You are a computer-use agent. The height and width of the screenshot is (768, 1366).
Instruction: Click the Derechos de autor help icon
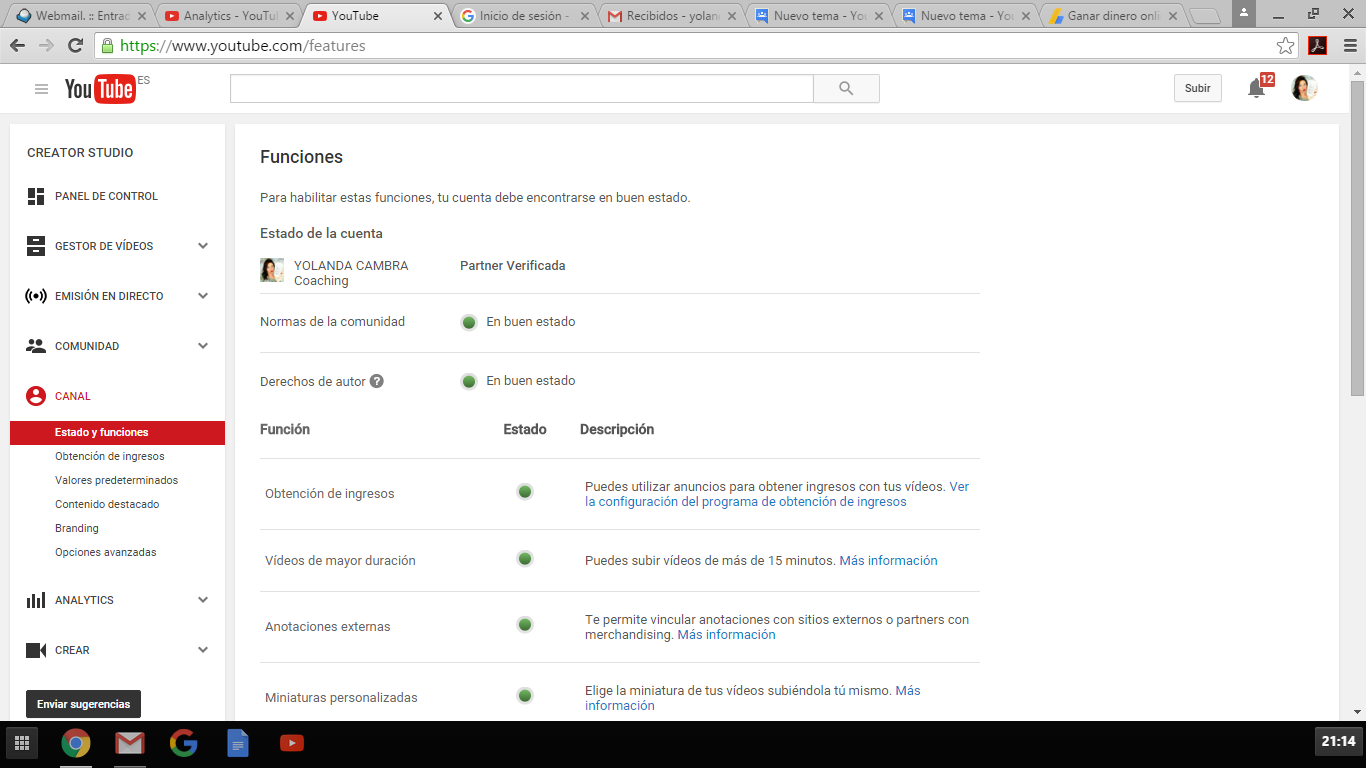point(377,381)
